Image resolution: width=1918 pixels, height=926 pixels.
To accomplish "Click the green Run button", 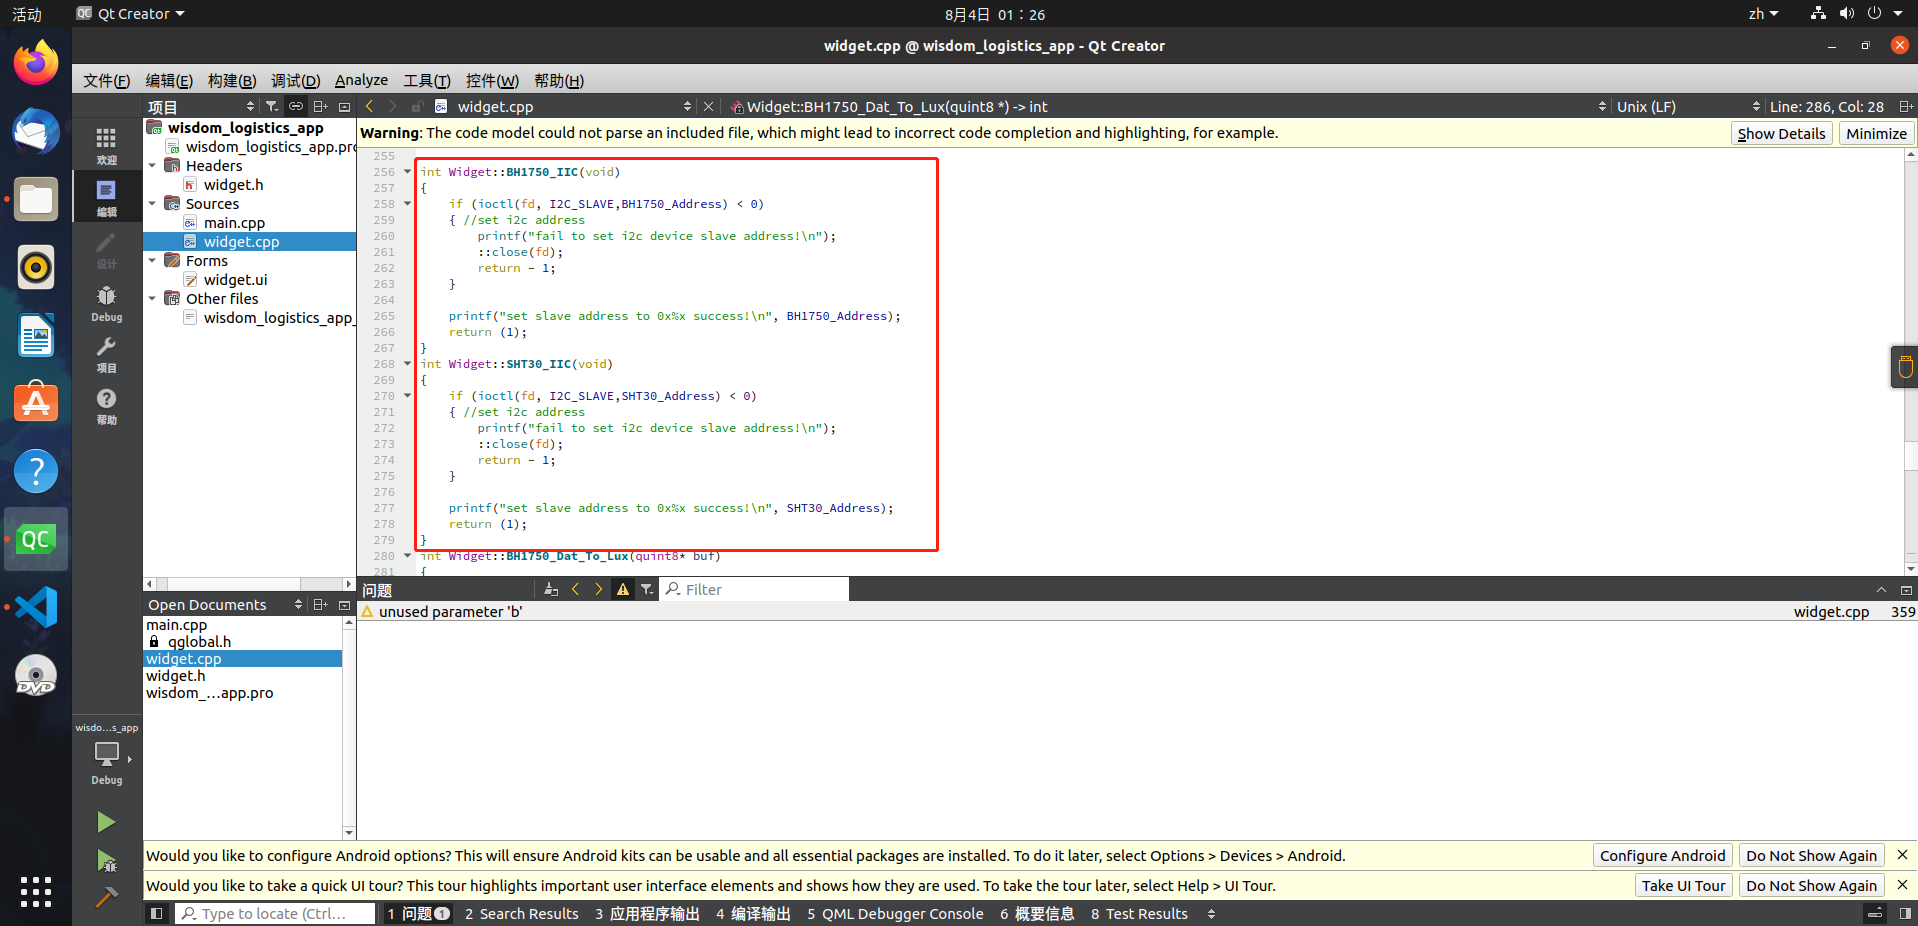I will (106, 822).
